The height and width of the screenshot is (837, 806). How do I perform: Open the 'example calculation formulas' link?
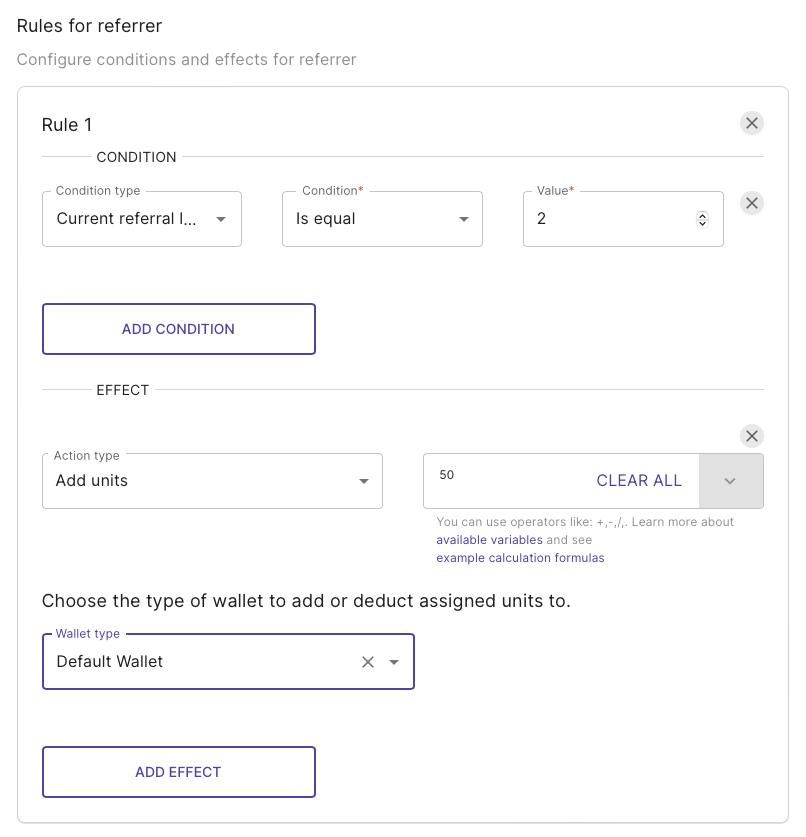pyautogui.click(x=520, y=558)
